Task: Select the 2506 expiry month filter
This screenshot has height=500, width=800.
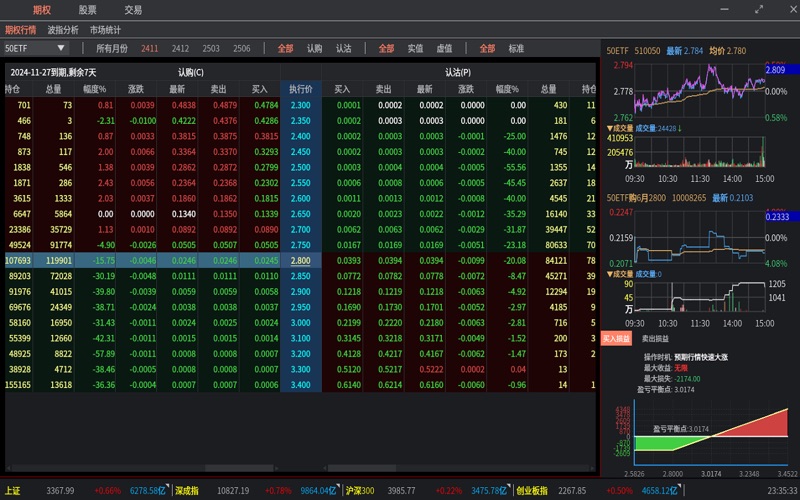Action: pos(241,48)
